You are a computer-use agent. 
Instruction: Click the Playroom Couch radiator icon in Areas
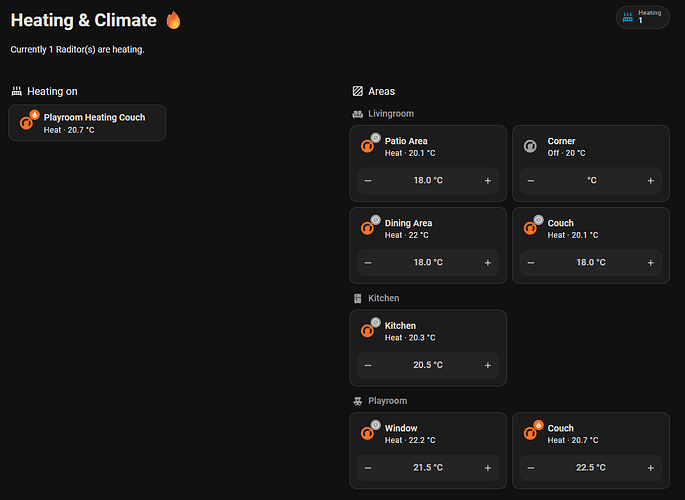click(530, 433)
